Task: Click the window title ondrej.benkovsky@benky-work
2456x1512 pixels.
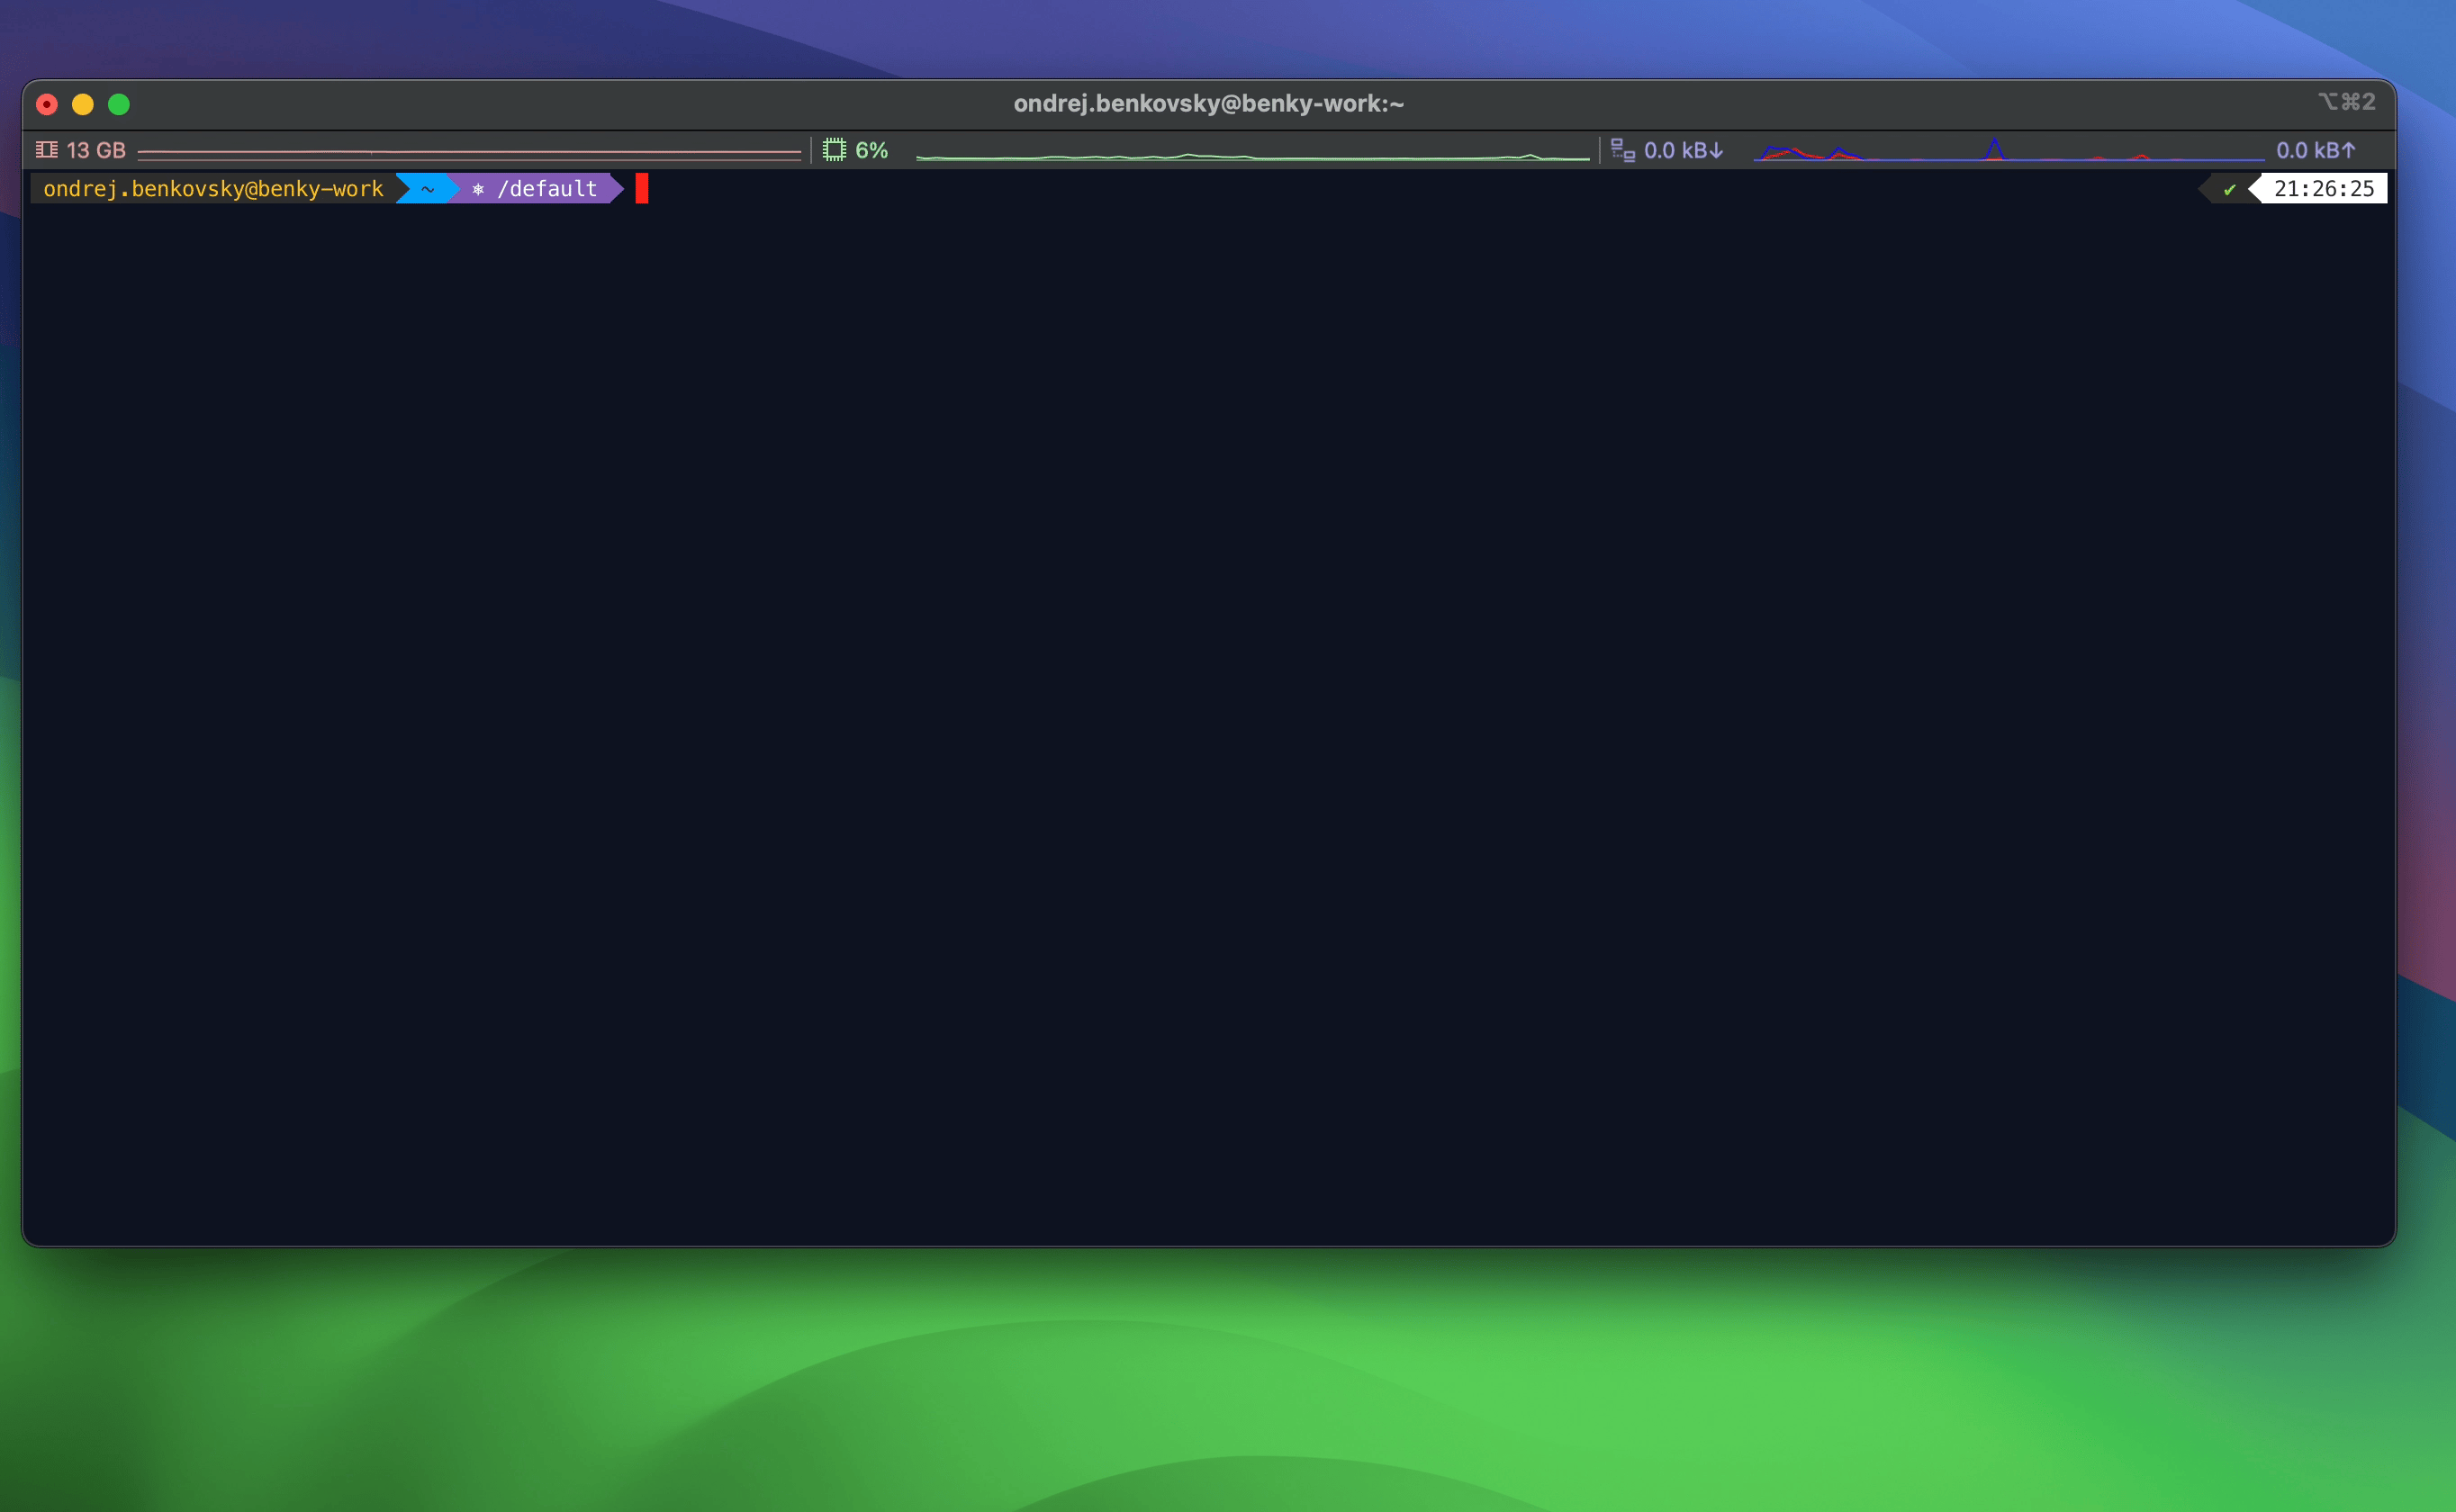Action: tap(1207, 102)
